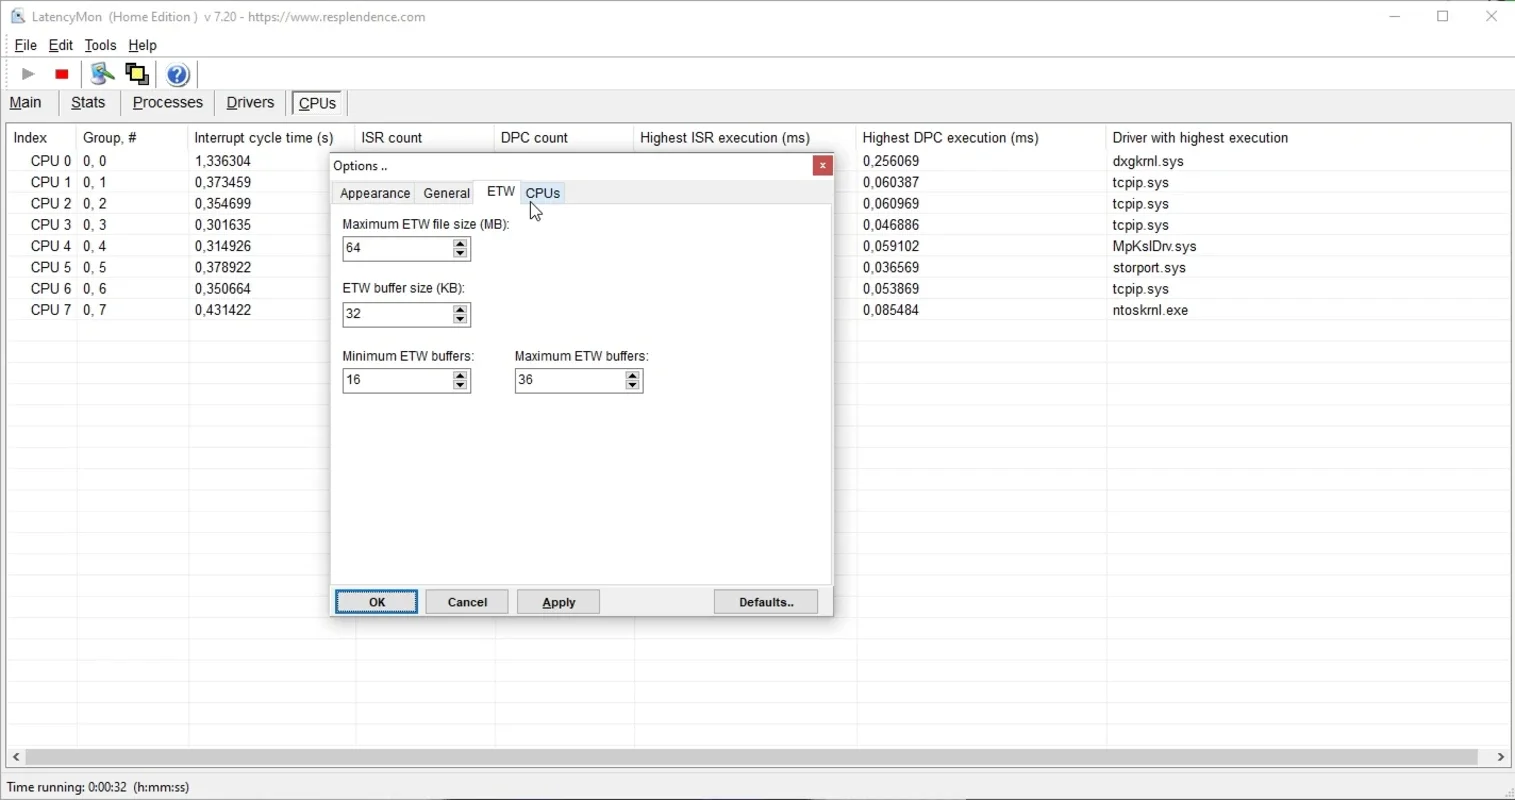
Task: Switch to the Main tab
Action: 26,103
